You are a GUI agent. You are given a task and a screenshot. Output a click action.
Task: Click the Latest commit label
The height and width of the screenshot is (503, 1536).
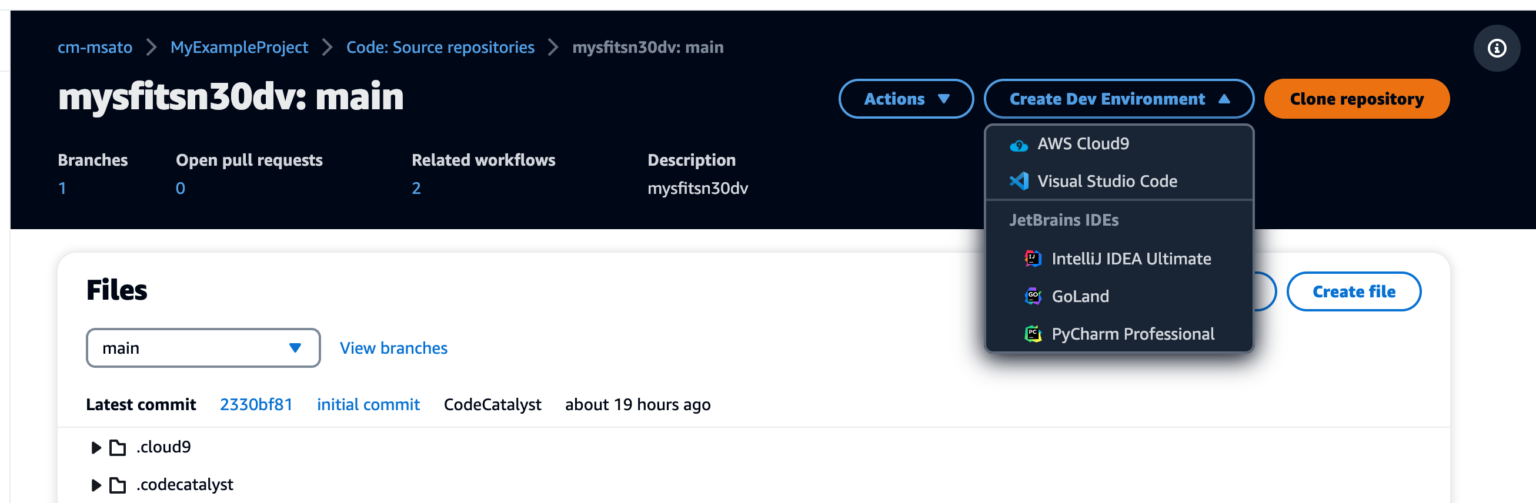[x=141, y=405]
